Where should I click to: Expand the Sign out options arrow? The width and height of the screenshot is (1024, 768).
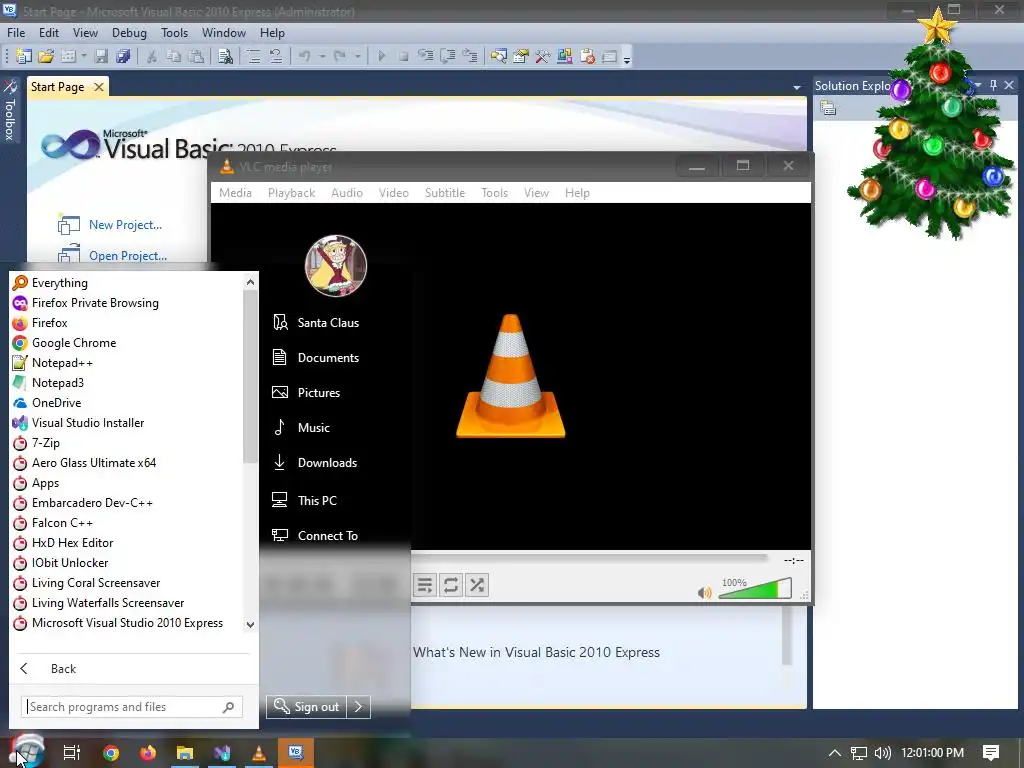[359, 707]
